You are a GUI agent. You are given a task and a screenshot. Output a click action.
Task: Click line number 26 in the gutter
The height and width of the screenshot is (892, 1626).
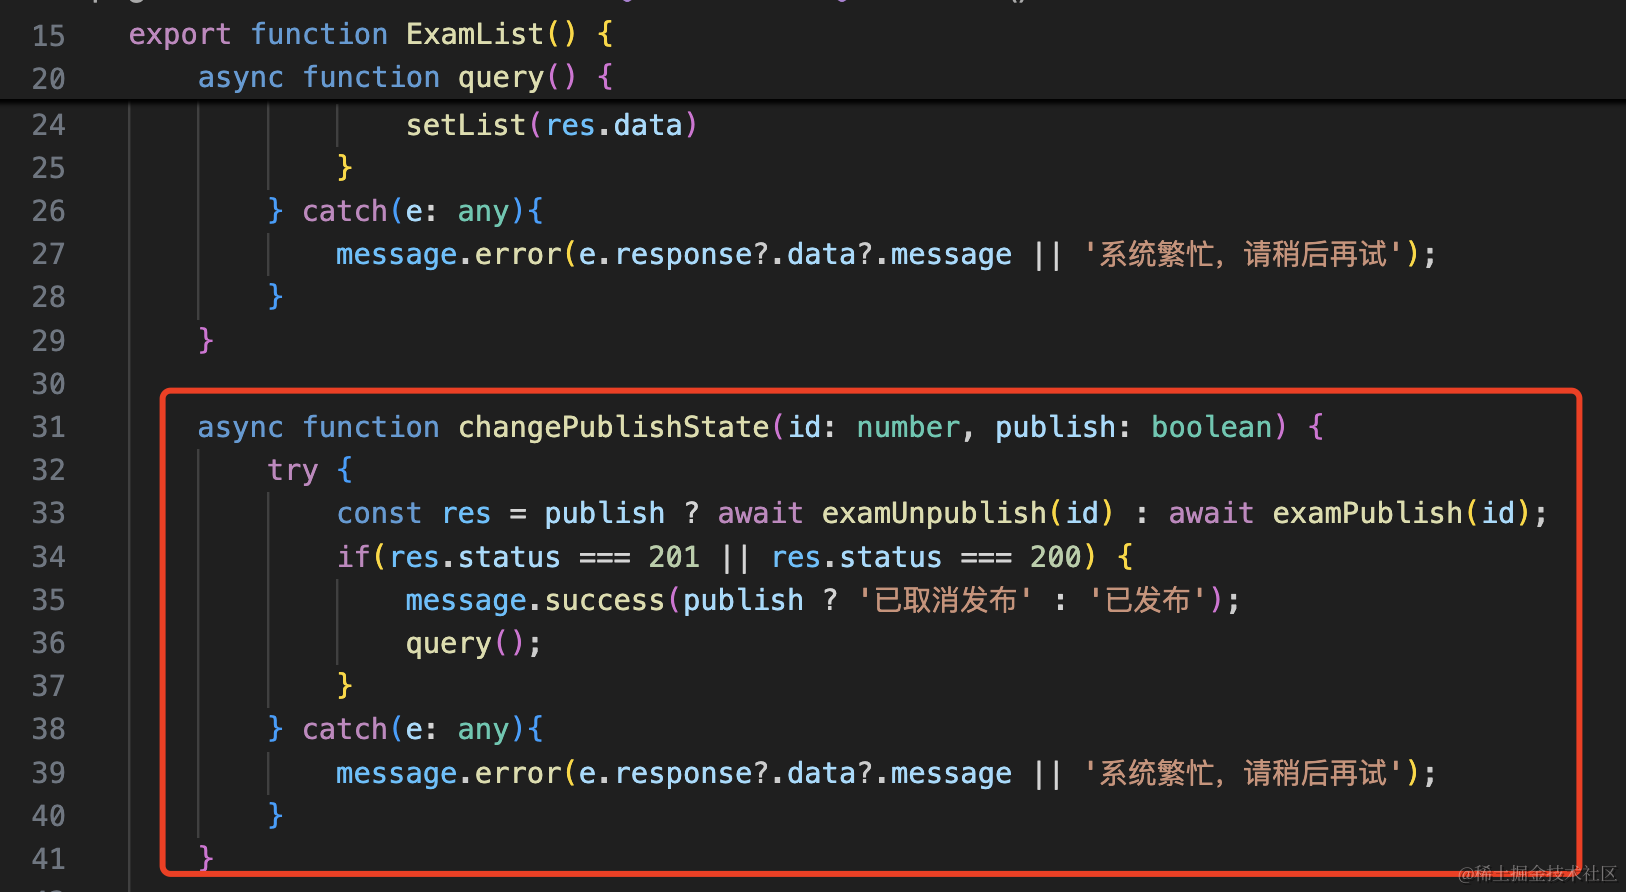[x=48, y=211]
